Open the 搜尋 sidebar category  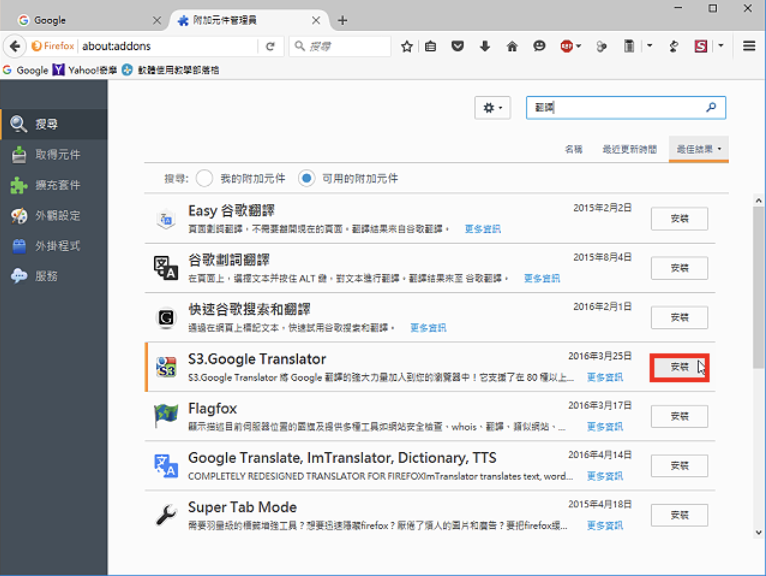pos(54,124)
